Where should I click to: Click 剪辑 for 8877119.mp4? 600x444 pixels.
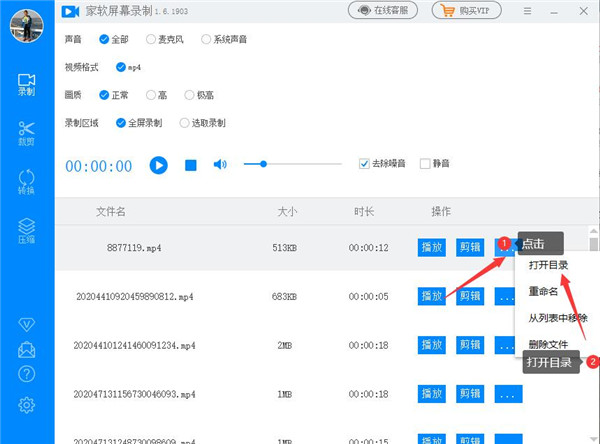coord(470,247)
